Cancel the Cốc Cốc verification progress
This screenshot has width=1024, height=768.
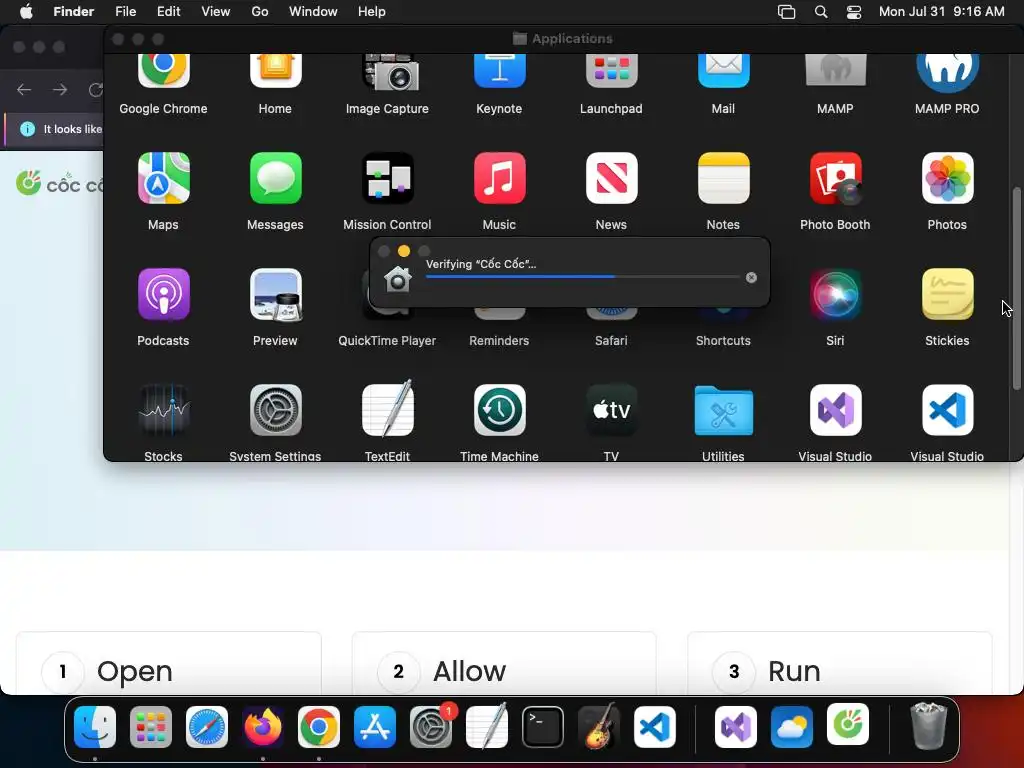tap(751, 278)
